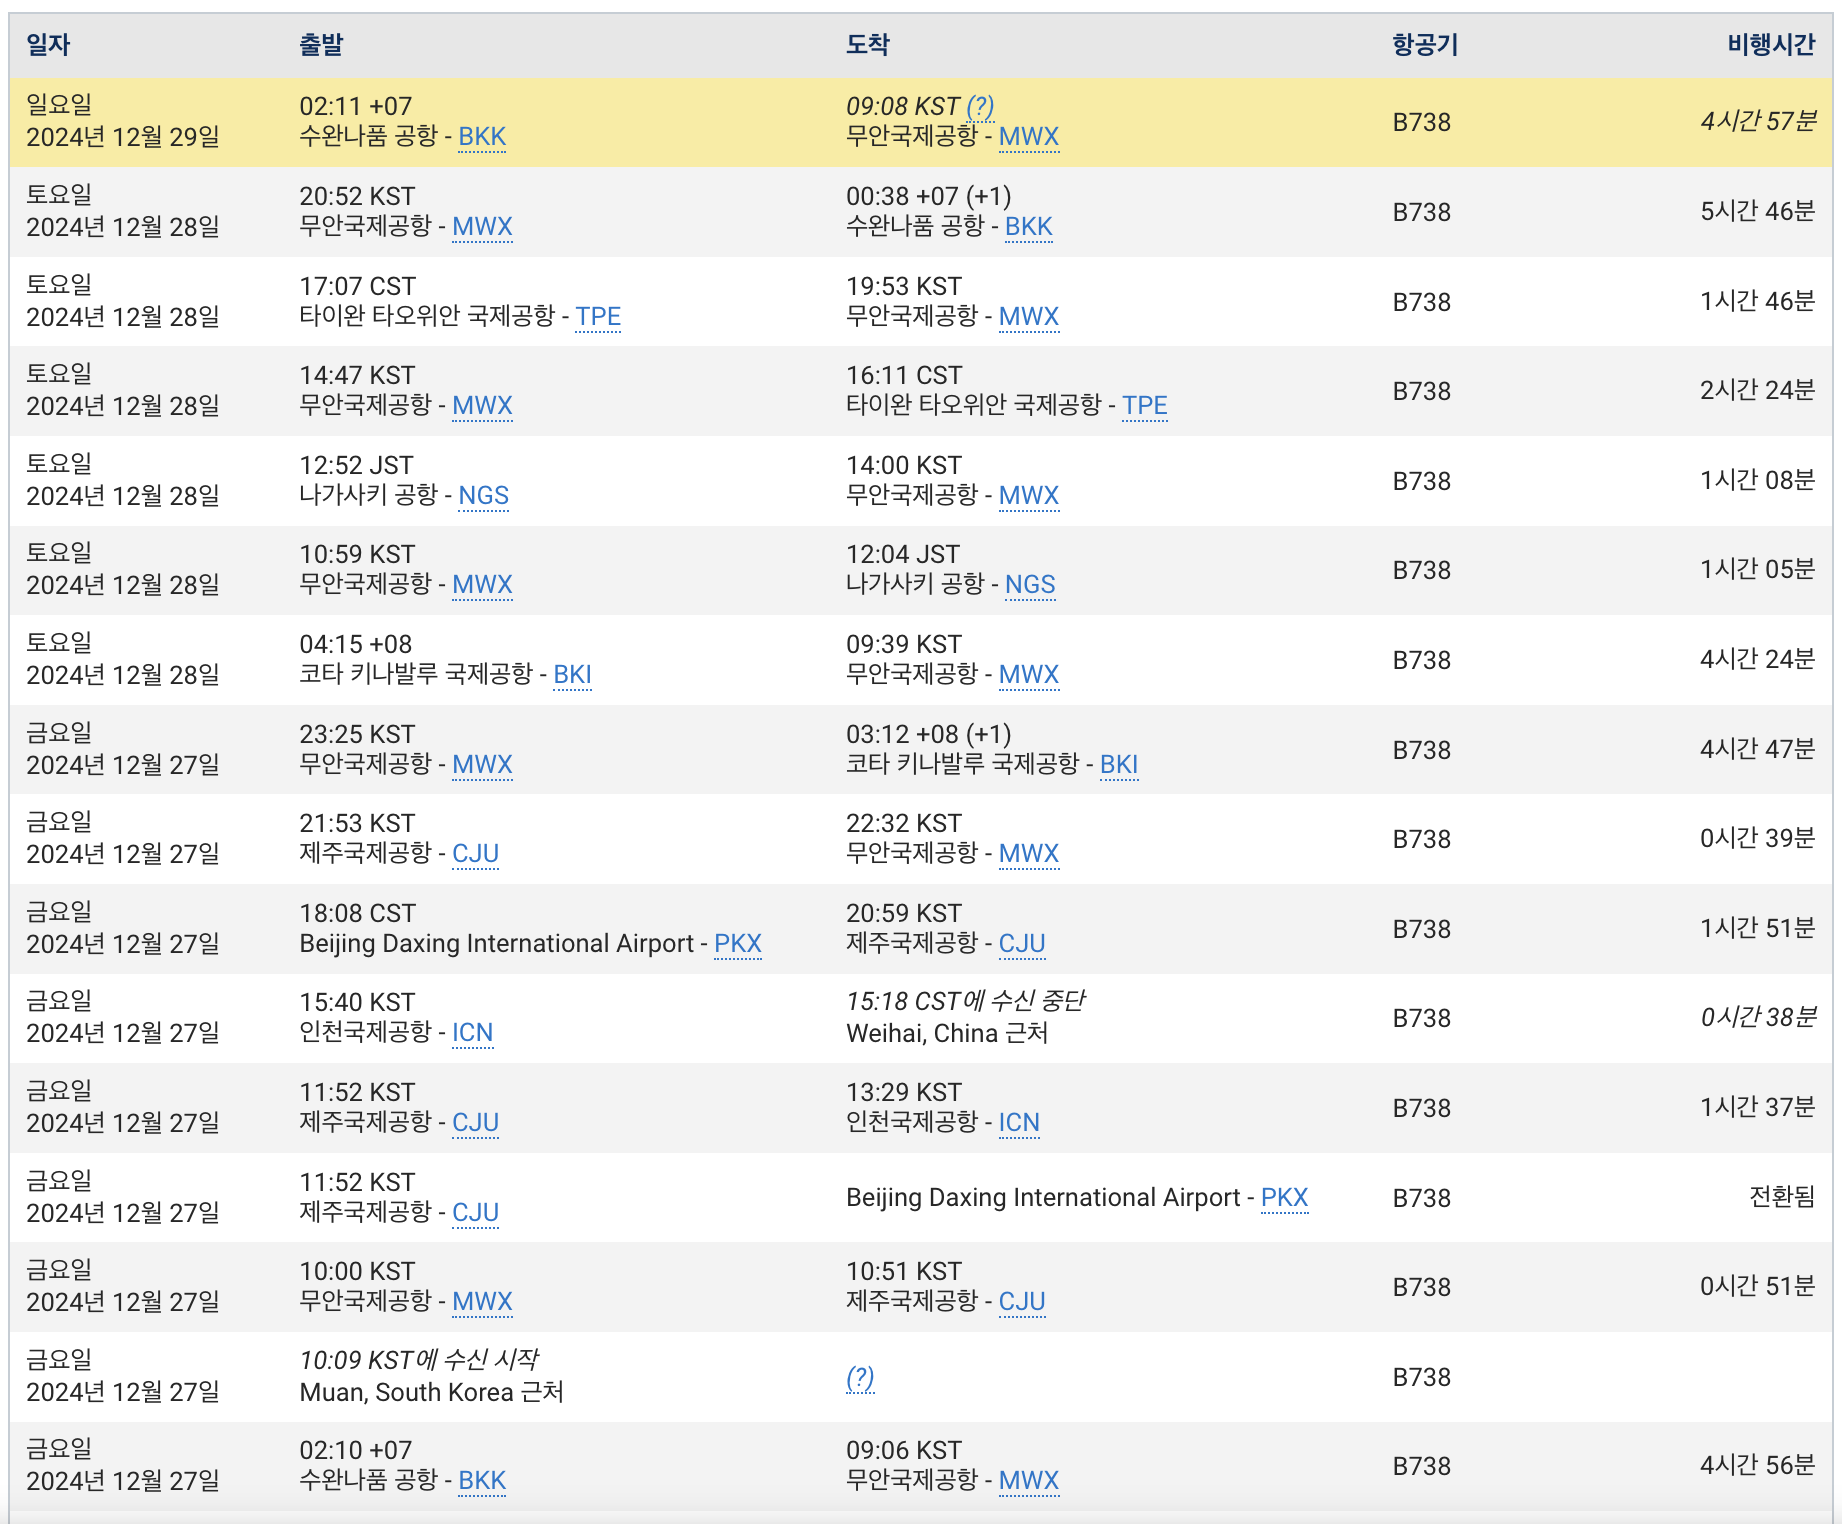Select the 1시간 51분 duration

1758,929
